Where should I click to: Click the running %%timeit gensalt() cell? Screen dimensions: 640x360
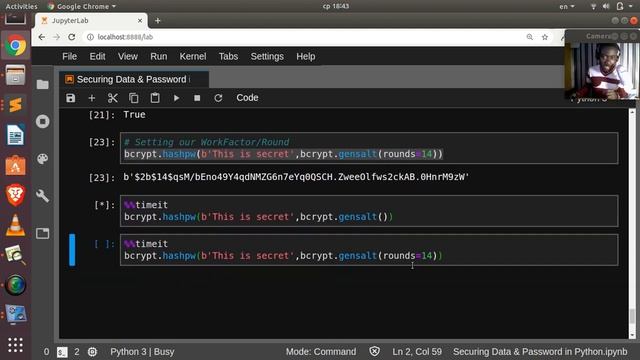(x=369, y=211)
